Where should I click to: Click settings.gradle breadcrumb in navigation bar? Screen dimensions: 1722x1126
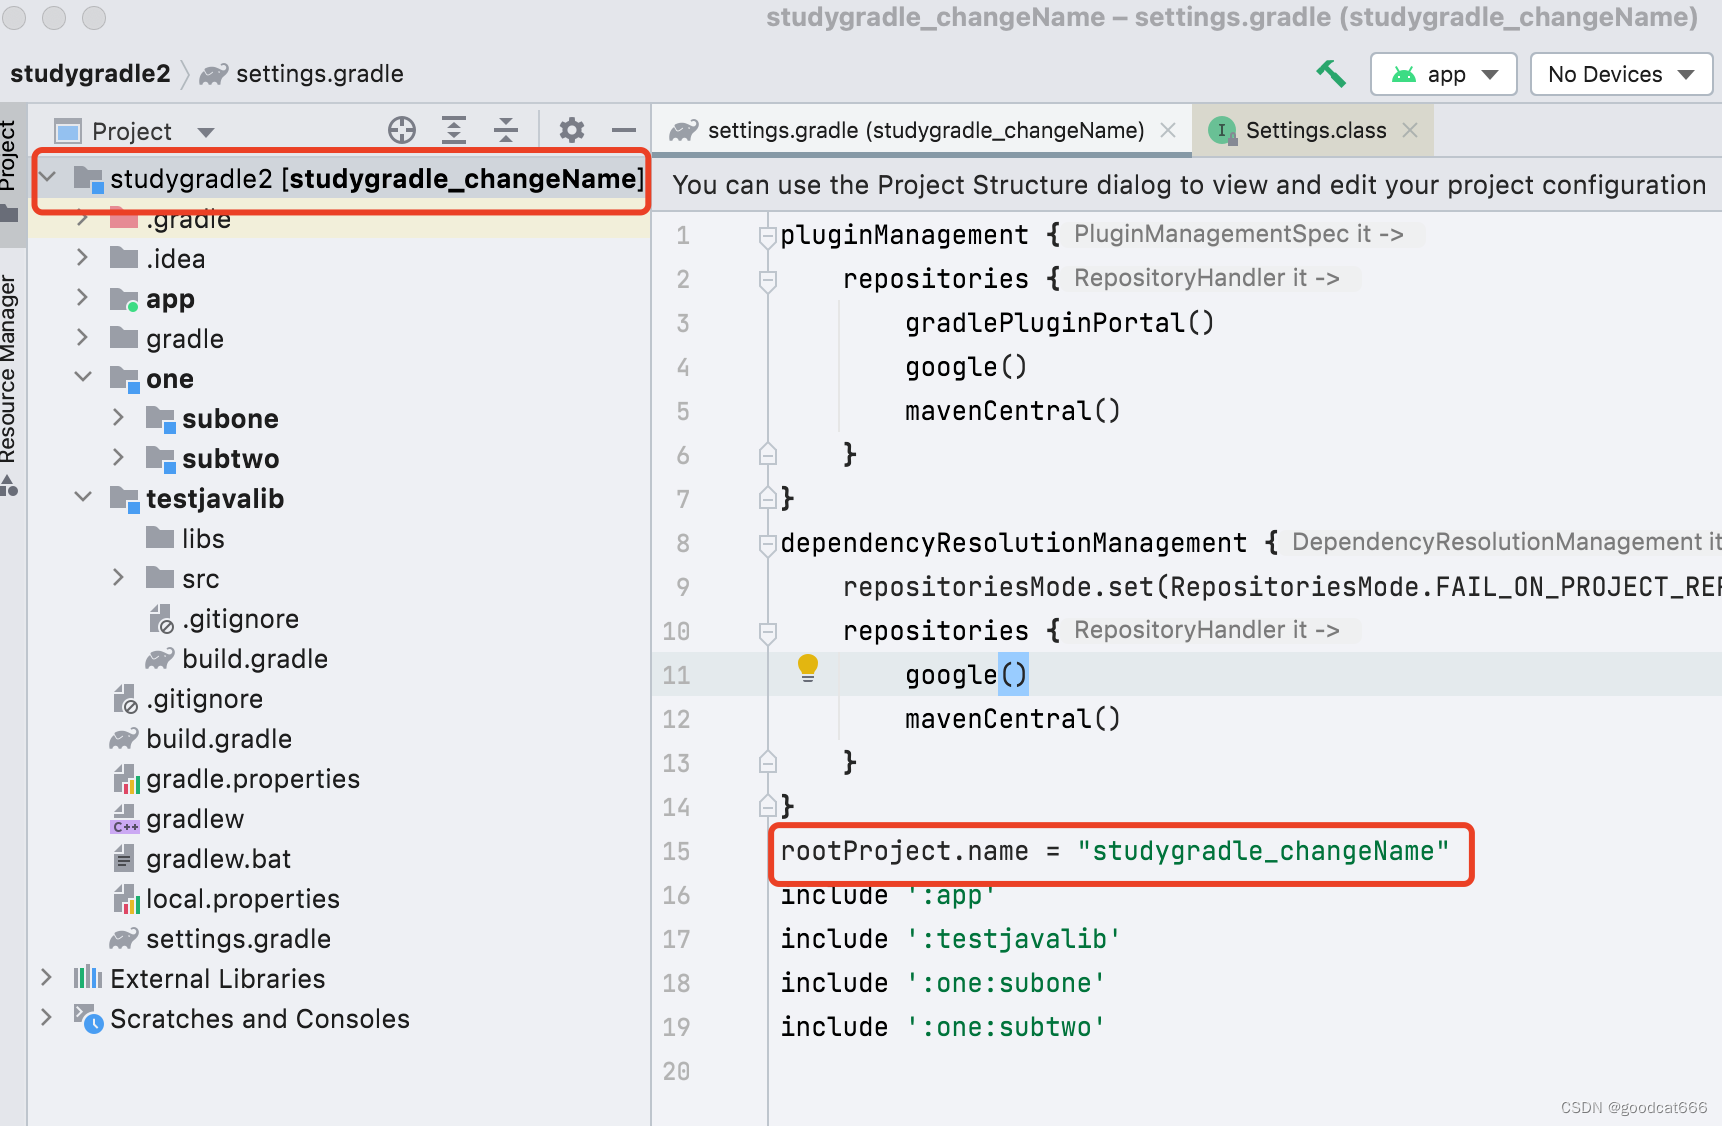302,74
